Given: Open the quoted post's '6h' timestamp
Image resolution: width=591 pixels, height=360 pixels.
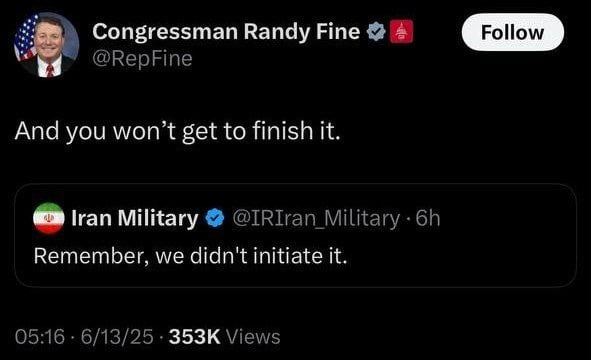Looking at the screenshot, I should (428, 218).
